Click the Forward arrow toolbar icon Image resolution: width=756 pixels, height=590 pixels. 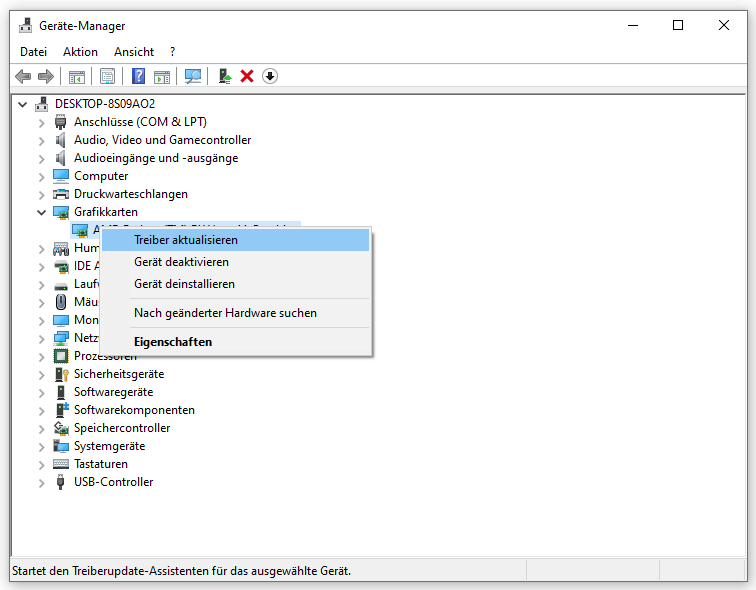click(x=46, y=76)
